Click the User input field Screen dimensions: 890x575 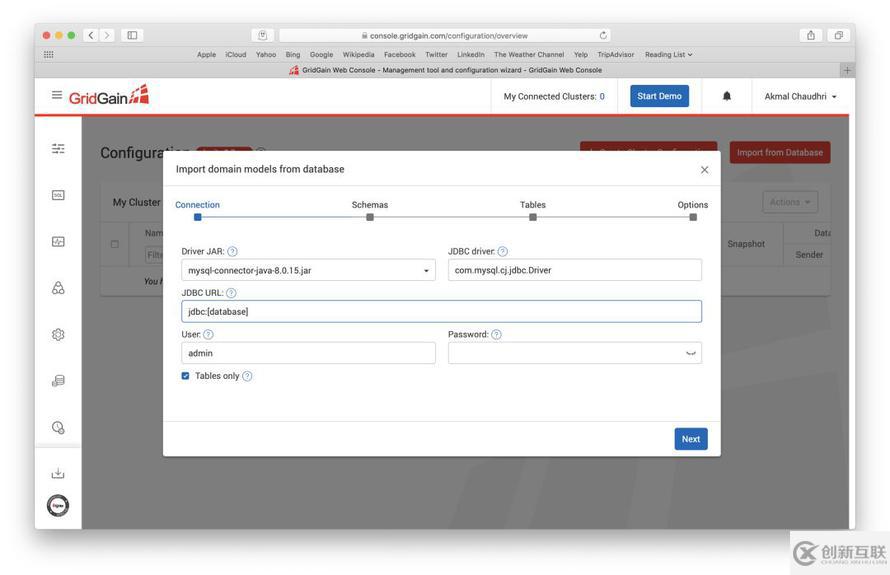(308, 353)
